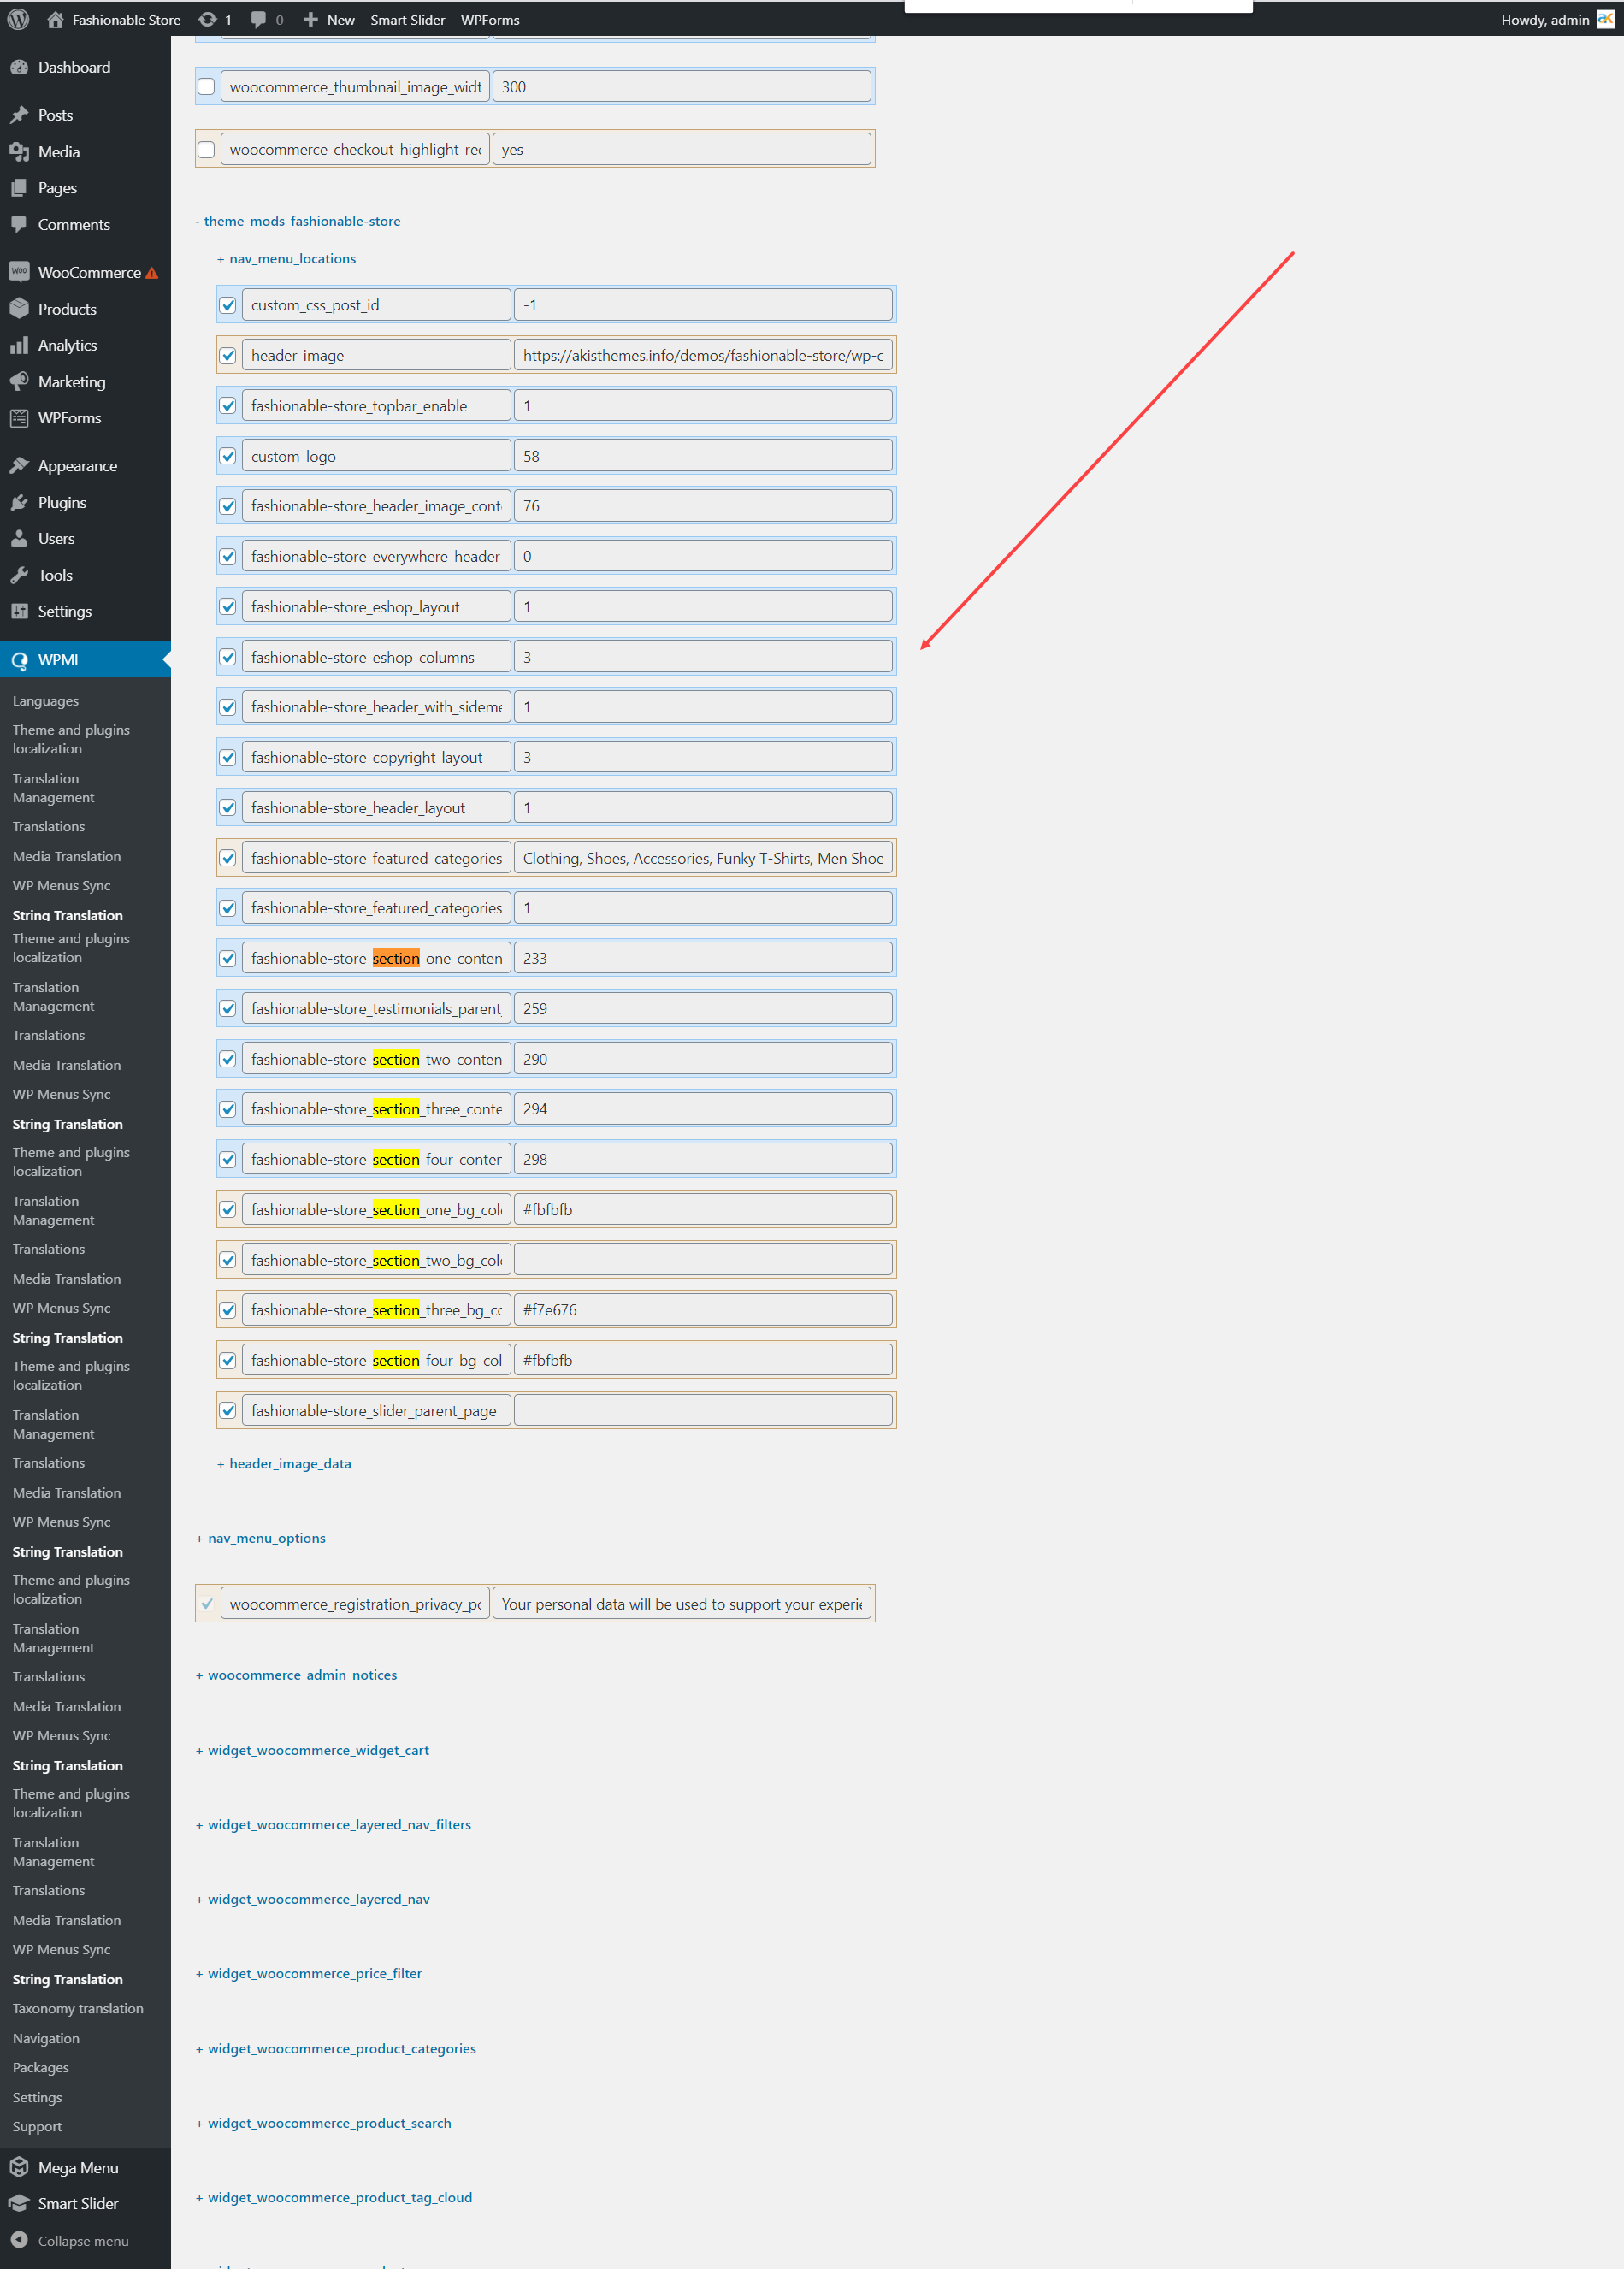Viewport: 1624px width, 2269px height.
Task: Click the Collapse menu arrow icon
Action: (19, 2240)
